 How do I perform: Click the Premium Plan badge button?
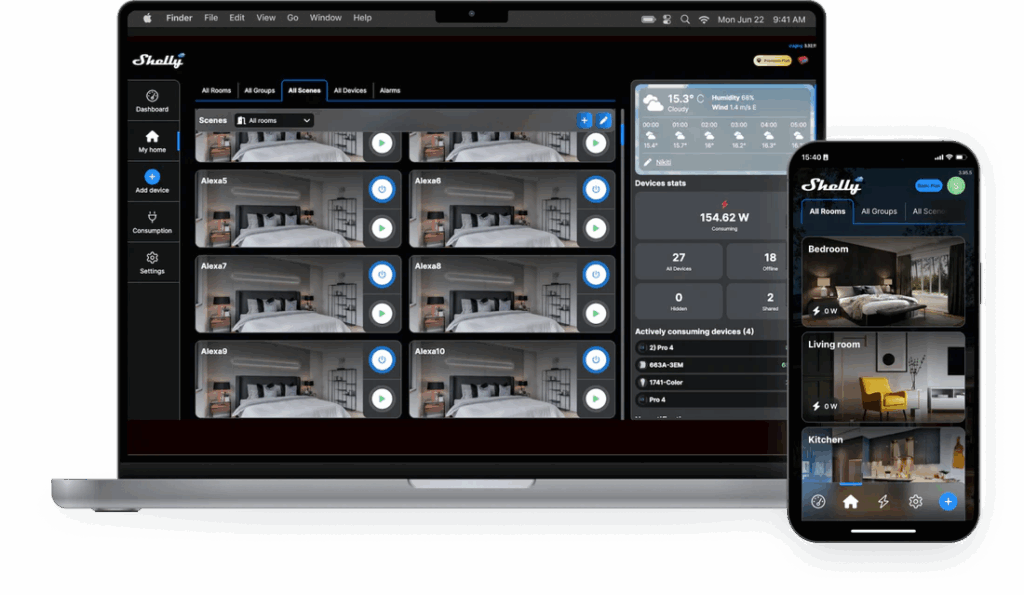pyautogui.click(x=772, y=61)
